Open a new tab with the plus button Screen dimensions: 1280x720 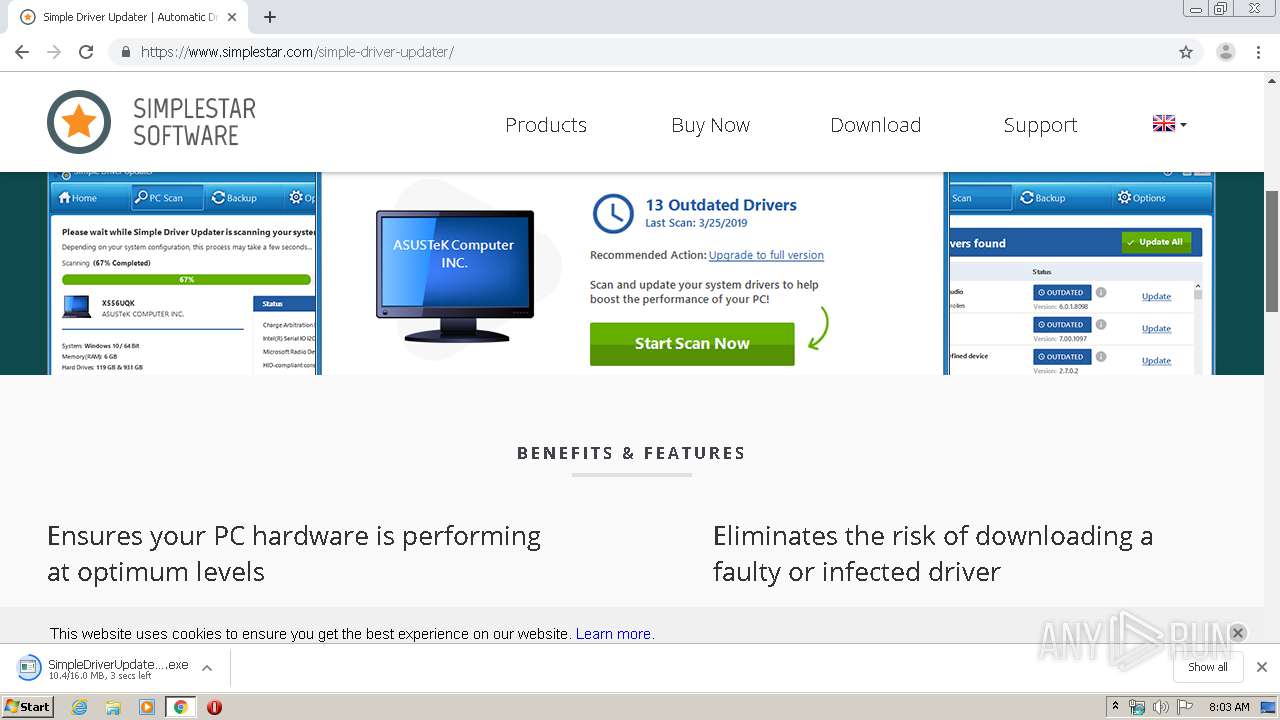pyautogui.click(x=270, y=17)
